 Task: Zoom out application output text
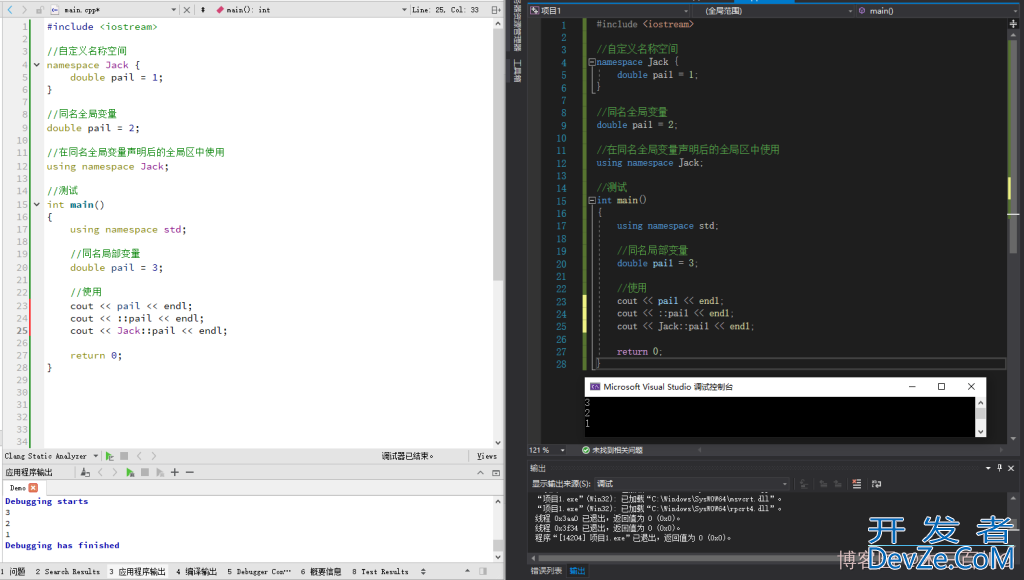(189, 472)
